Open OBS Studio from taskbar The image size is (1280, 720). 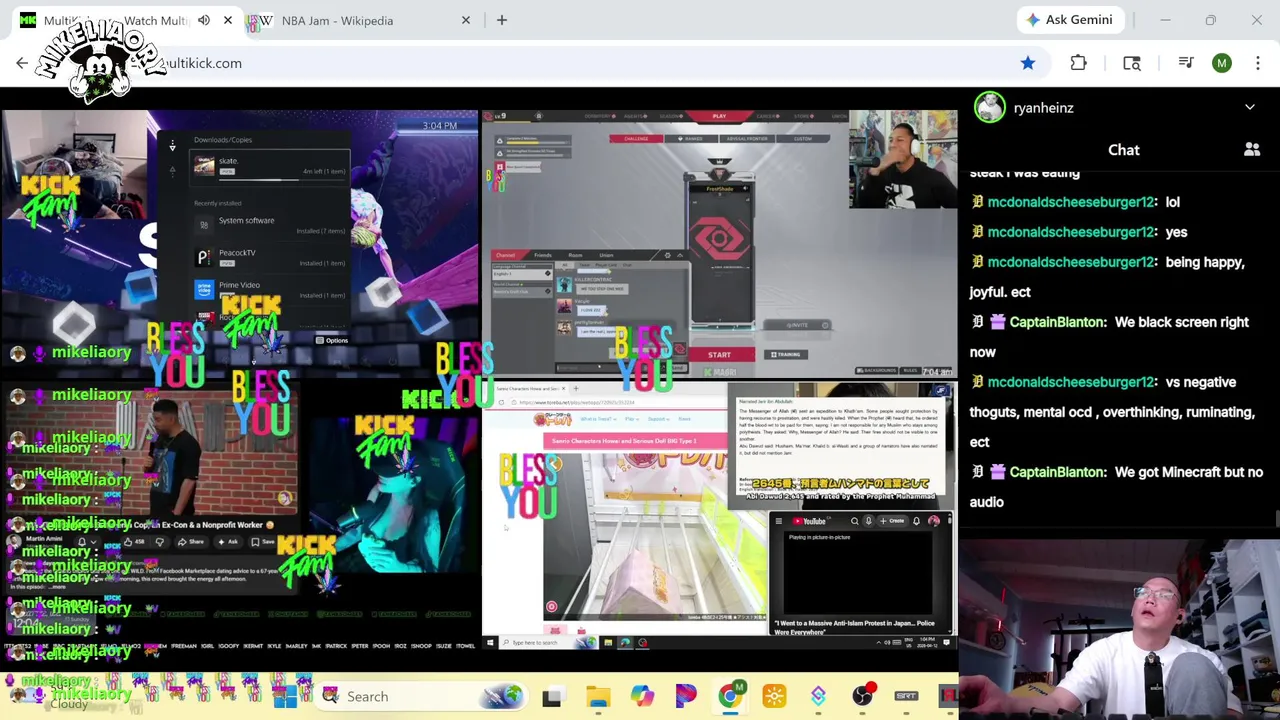tap(862, 696)
